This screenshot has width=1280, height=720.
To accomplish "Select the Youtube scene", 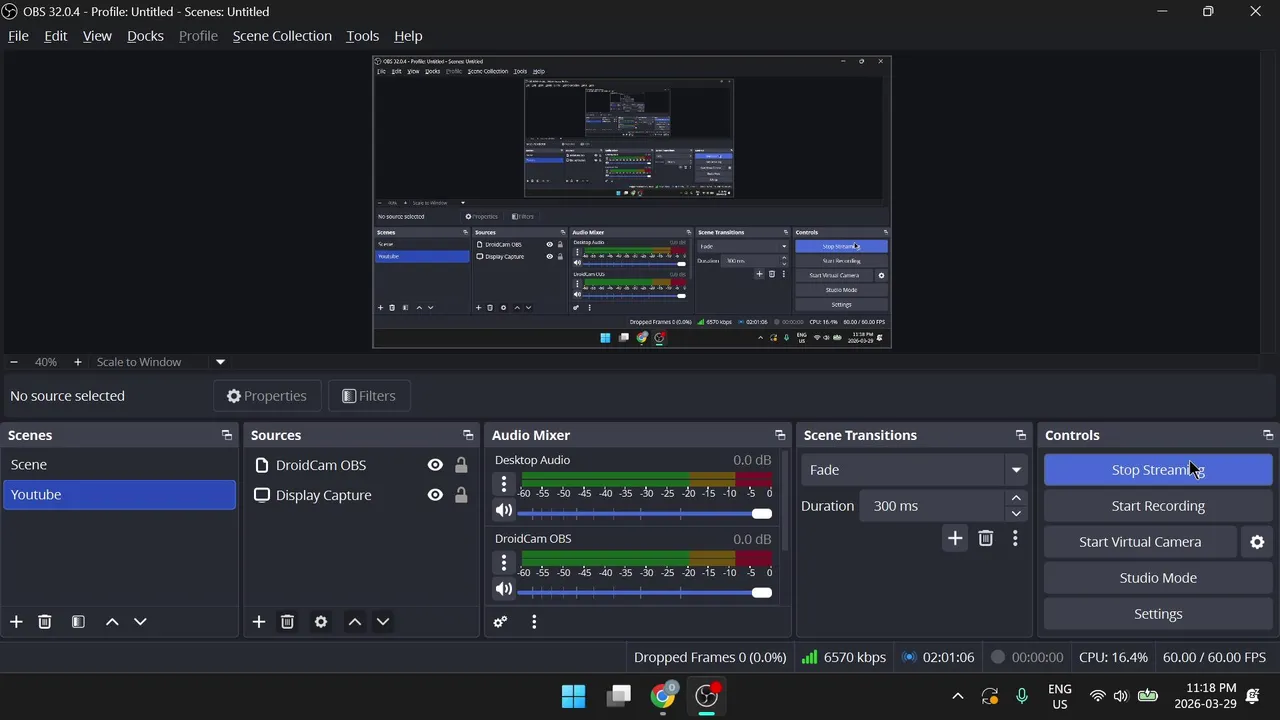I will click(x=119, y=495).
